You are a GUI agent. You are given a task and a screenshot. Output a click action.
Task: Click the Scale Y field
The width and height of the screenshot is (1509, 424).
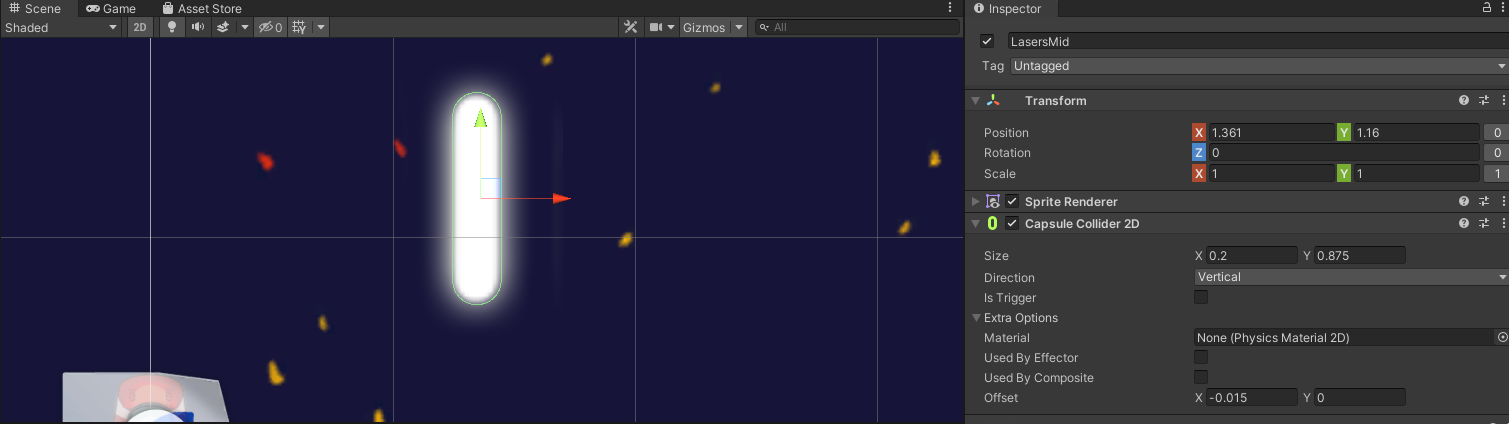click(x=1415, y=173)
